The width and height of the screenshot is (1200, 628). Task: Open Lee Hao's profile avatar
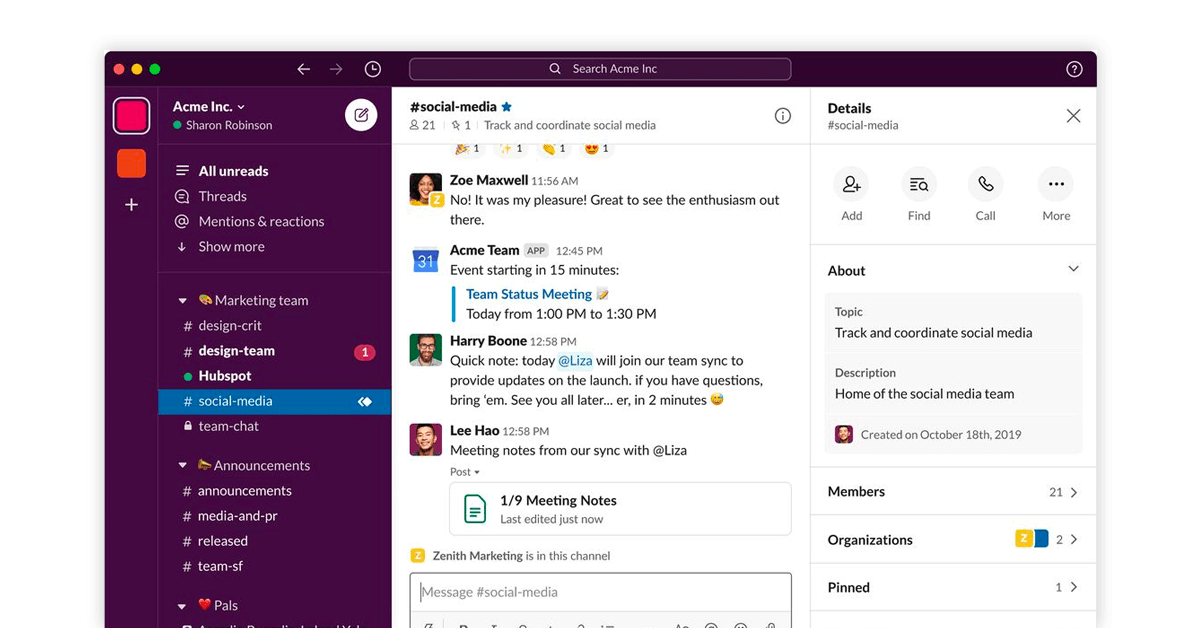coord(426,439)
